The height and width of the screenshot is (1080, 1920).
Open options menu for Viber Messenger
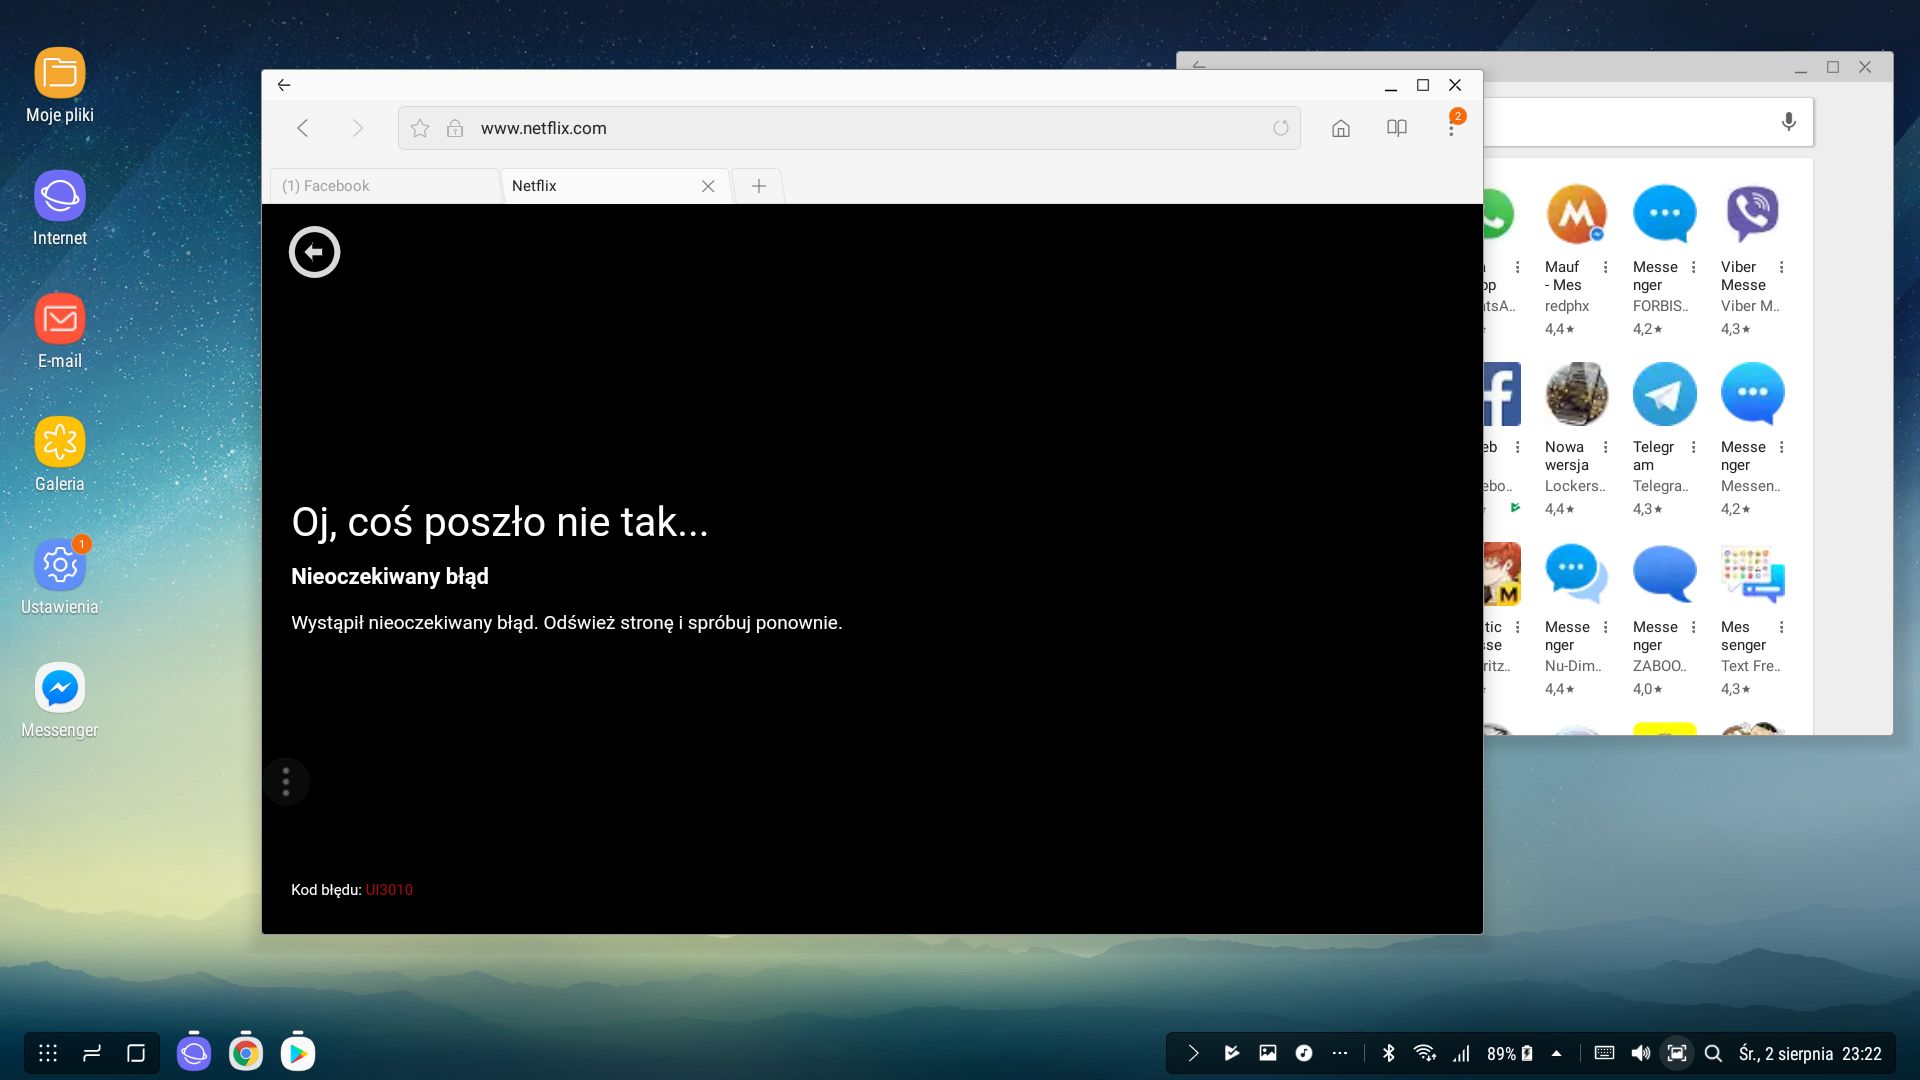point(1782,267)
